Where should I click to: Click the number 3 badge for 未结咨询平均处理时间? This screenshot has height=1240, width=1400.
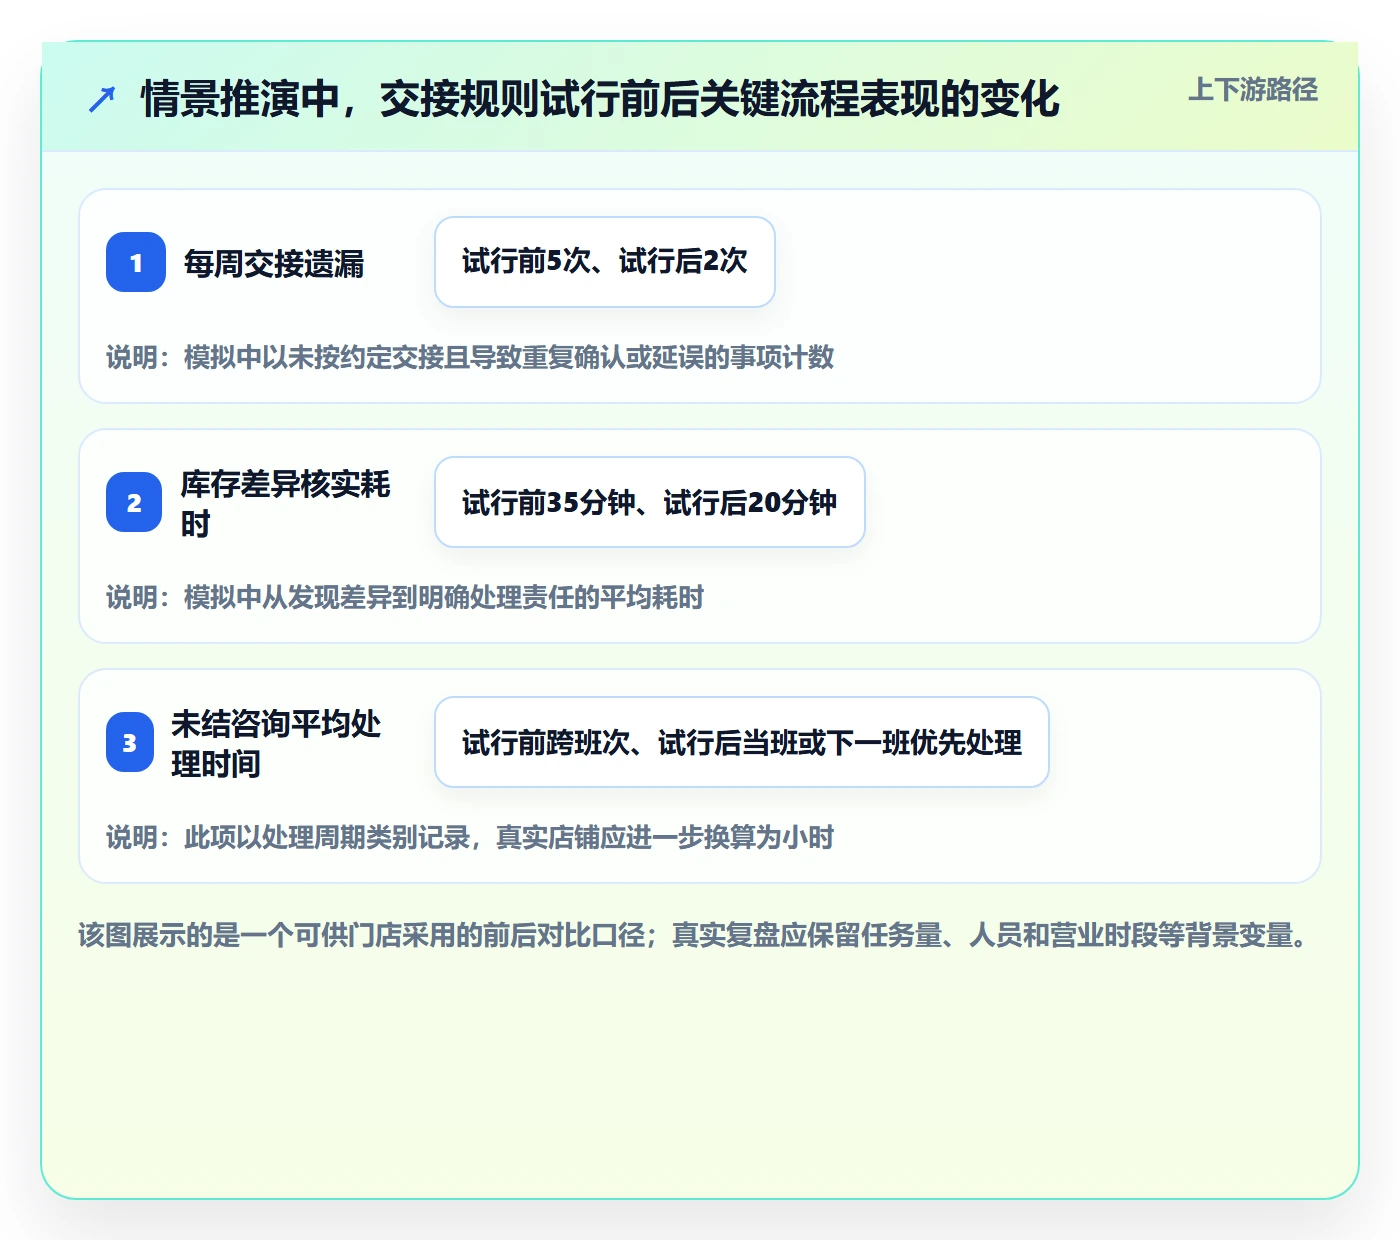(x=130, y=742)
